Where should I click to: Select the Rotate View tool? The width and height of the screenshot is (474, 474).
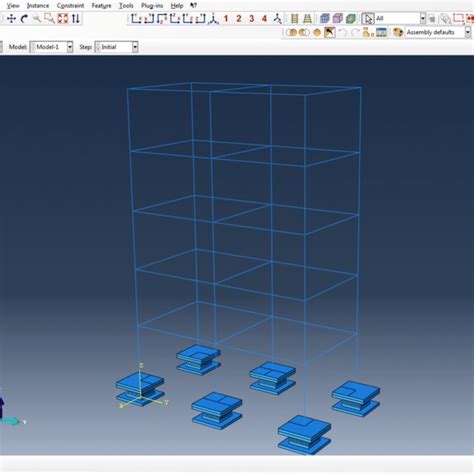click(24, 19)
